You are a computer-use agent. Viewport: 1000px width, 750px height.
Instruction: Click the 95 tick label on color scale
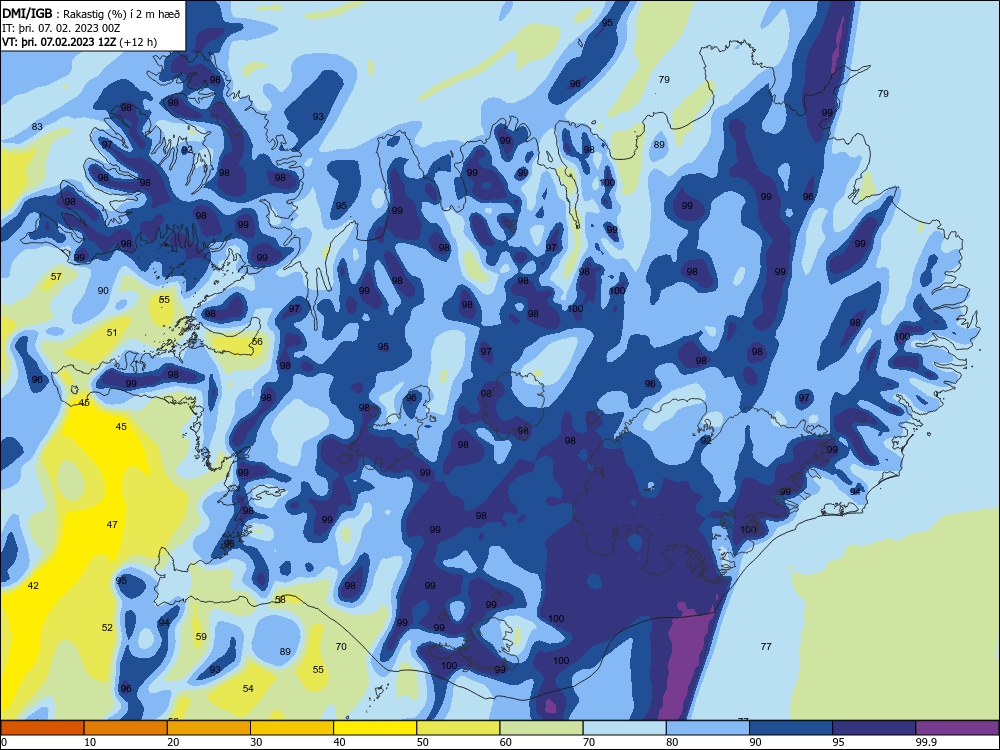click(838, 742)
